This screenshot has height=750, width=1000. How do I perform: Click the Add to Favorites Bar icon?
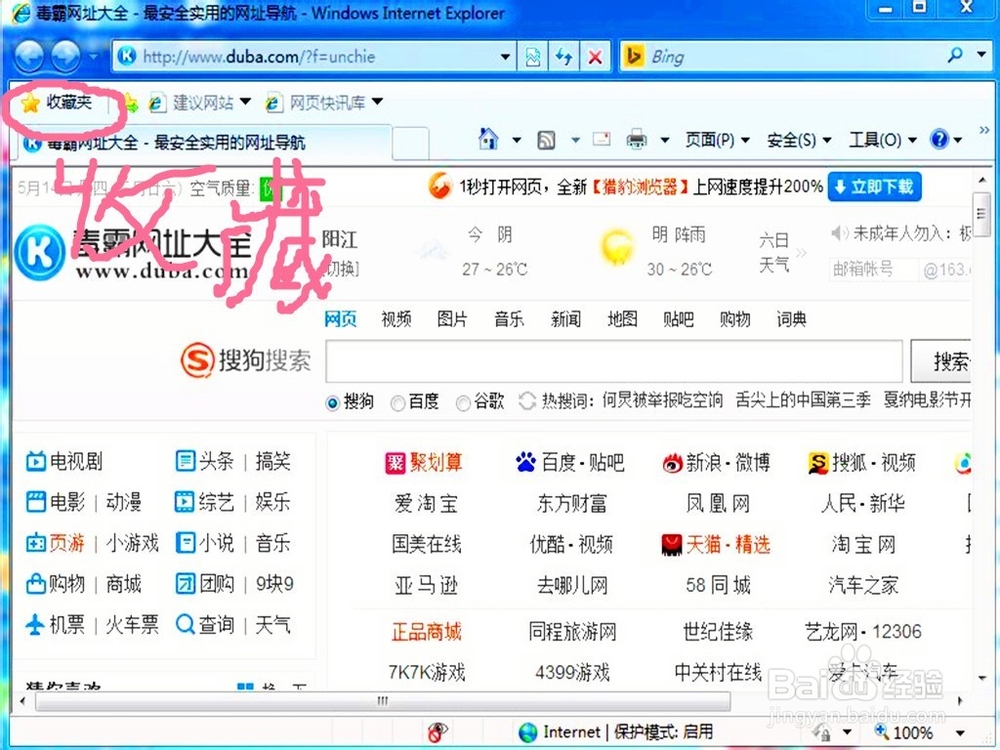(x=131, y=103)
